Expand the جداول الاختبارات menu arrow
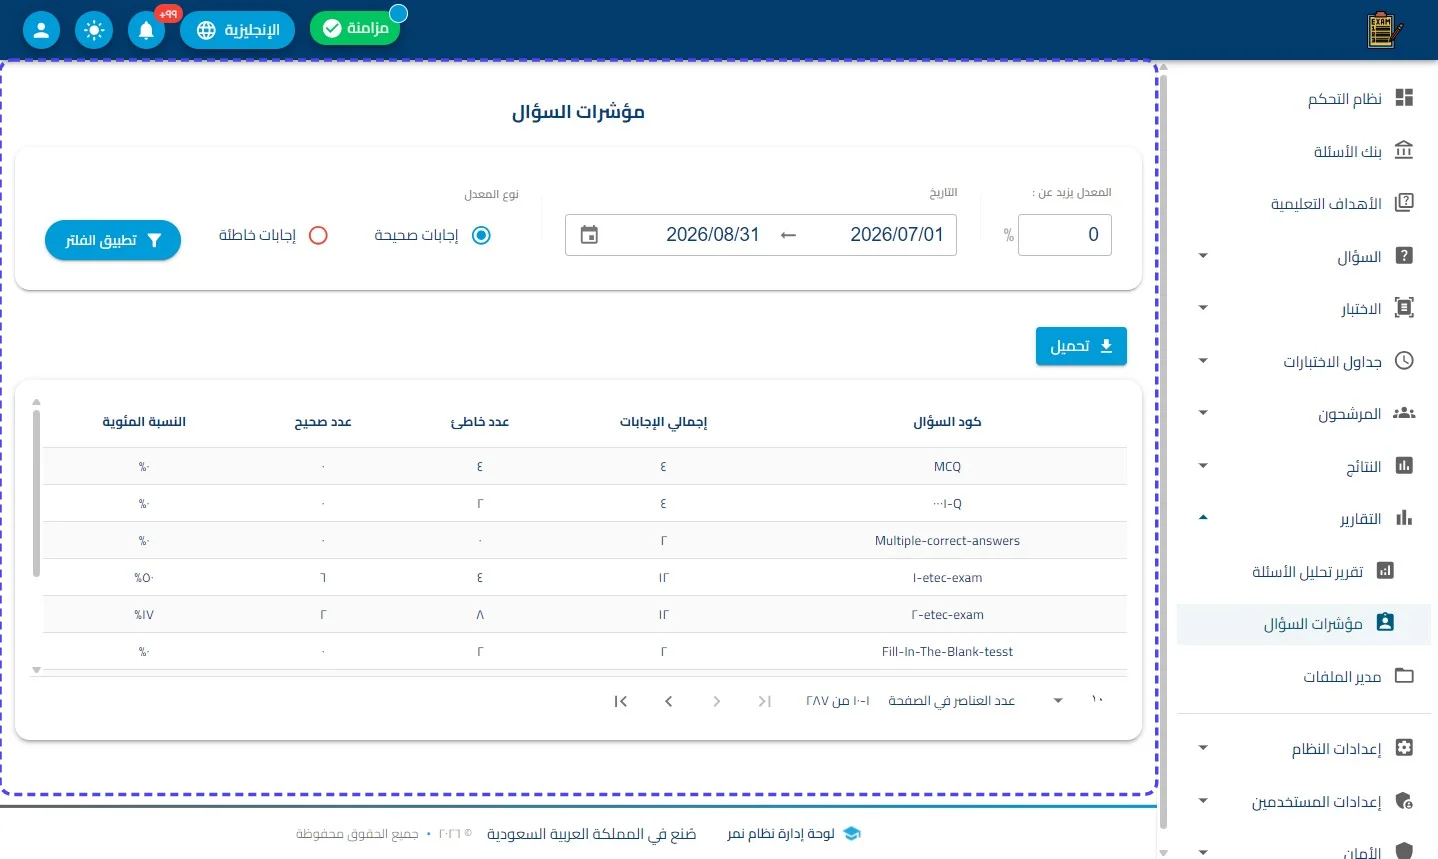 (x=1203, y=360)
